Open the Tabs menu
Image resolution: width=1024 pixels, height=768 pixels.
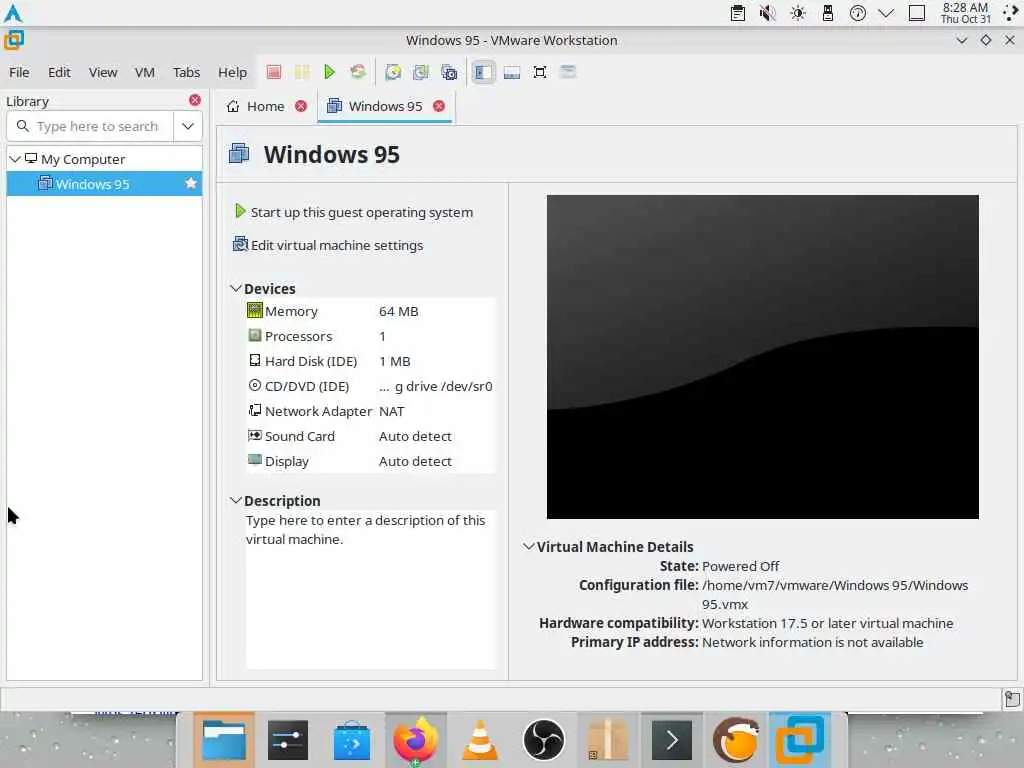[x=186, y=72]
